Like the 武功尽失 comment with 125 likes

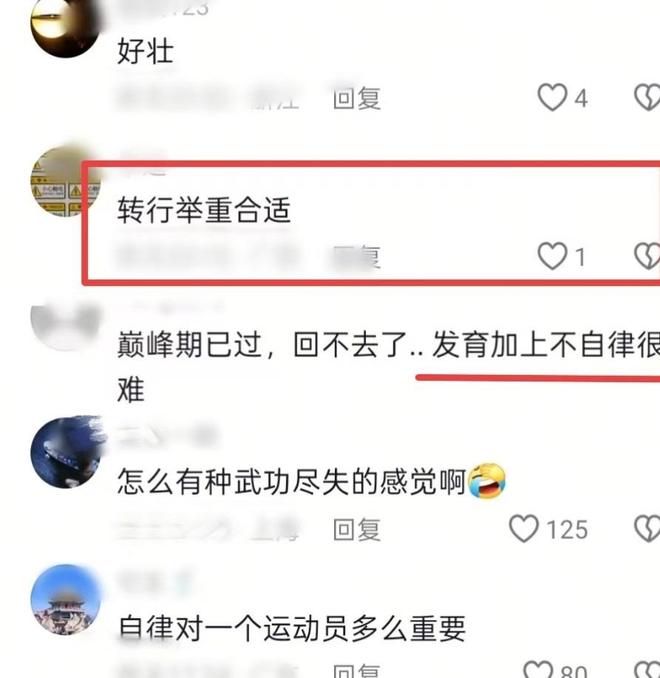click(524, 528)
